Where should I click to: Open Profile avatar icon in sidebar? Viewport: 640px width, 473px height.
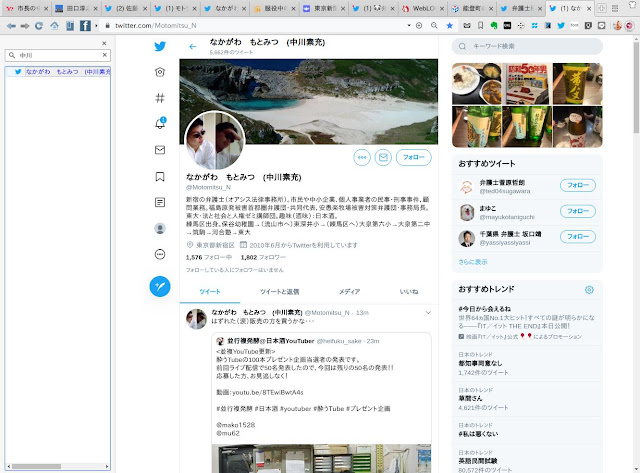(x=160, y=229)
